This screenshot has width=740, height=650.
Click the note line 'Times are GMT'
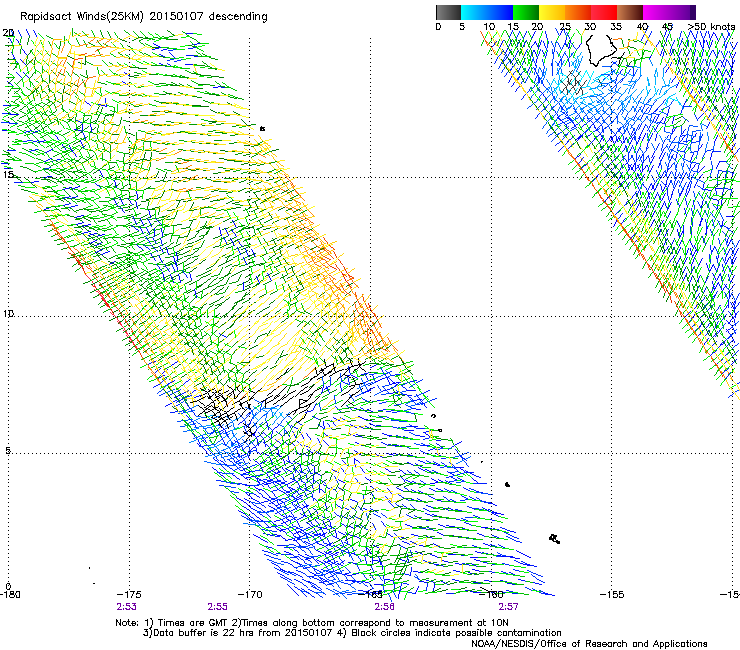(x=192, y=623)
